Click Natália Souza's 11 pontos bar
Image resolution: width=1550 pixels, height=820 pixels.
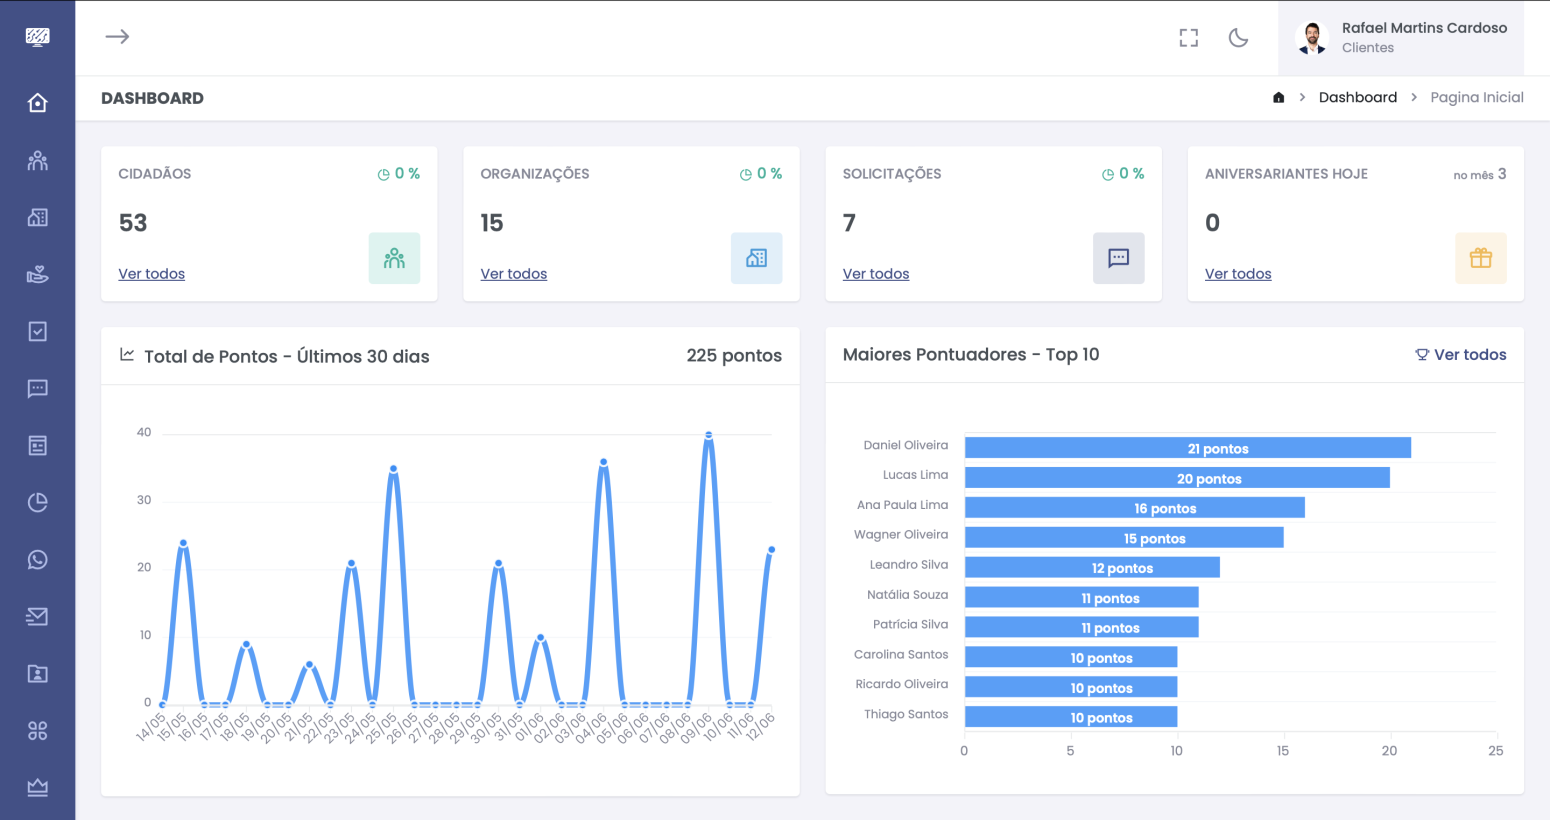(1081, 598)
